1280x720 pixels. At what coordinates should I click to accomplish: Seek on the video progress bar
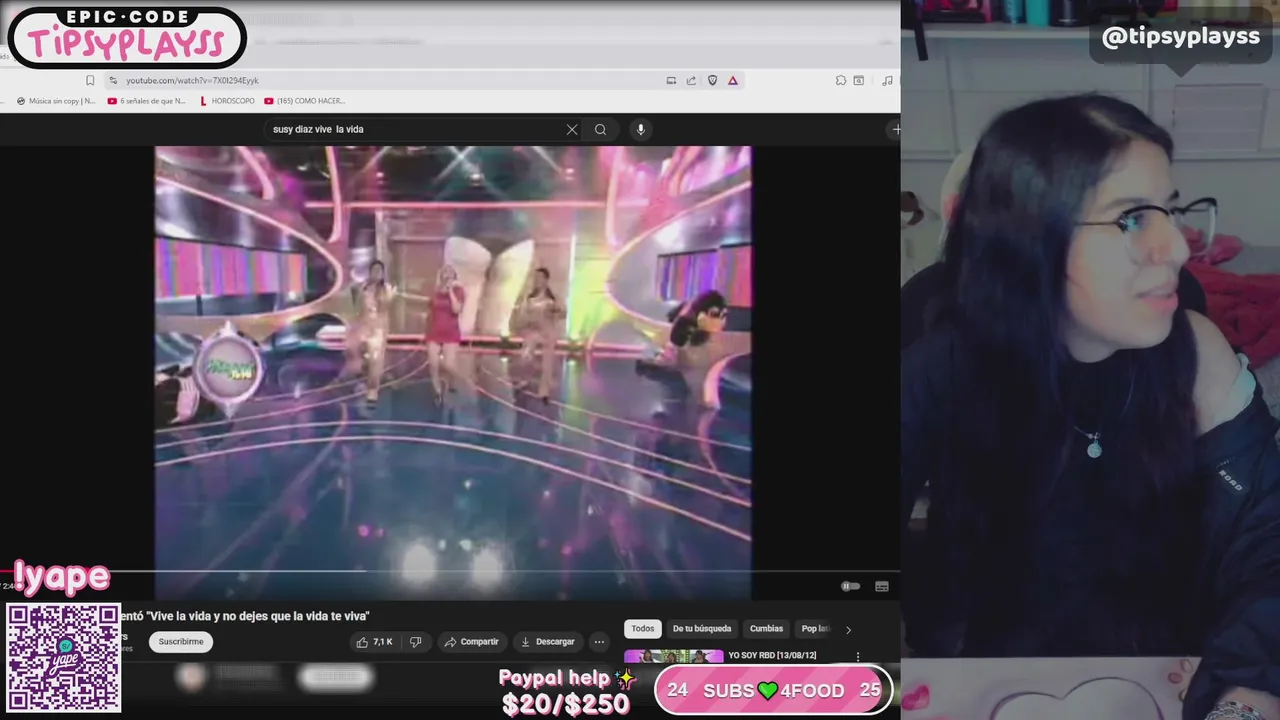[450, 572]
